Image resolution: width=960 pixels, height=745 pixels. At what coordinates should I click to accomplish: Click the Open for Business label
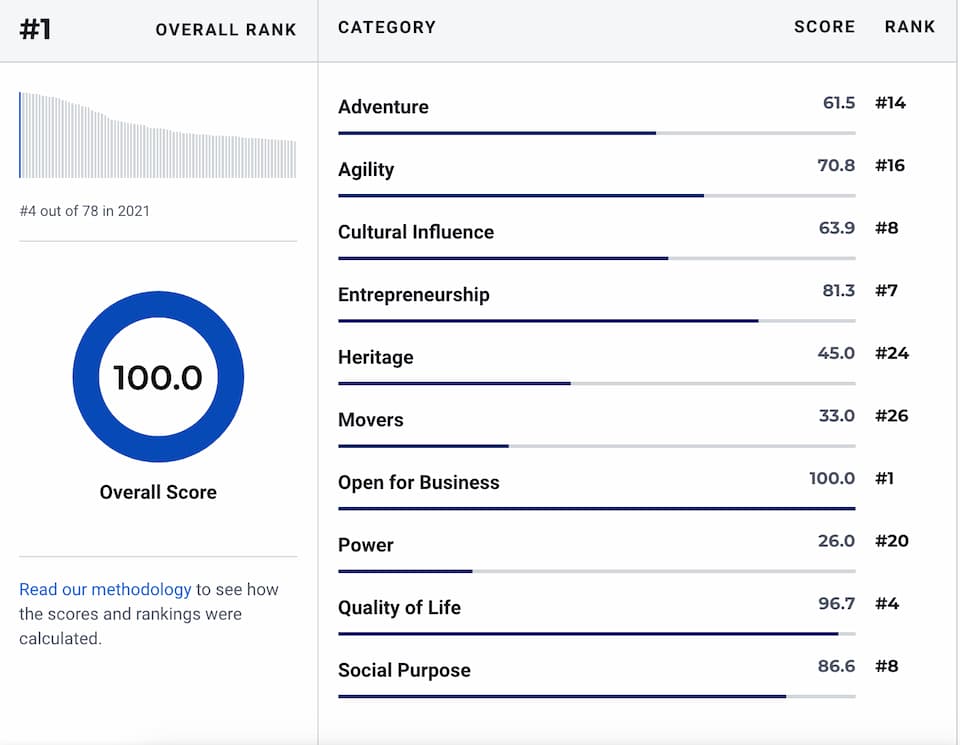click(418, 482)
